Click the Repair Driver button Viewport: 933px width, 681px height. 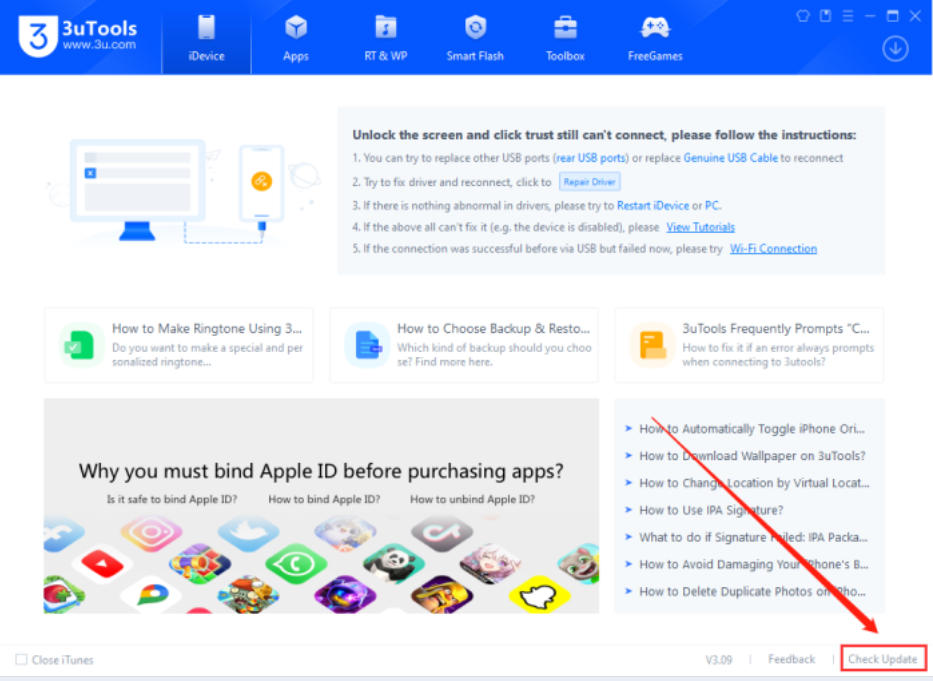click(x=589, y=182)
